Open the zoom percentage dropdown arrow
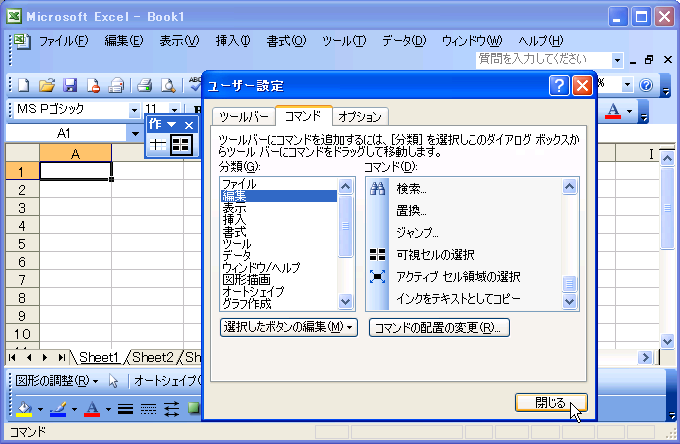The image size is (680, 444). tap(627, 85)
